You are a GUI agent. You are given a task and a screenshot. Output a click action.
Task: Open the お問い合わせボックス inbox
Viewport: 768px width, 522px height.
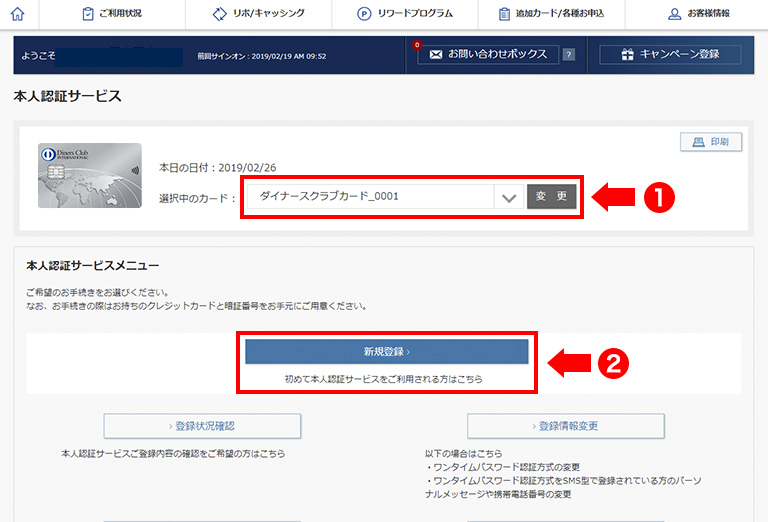tap(488, 54)
